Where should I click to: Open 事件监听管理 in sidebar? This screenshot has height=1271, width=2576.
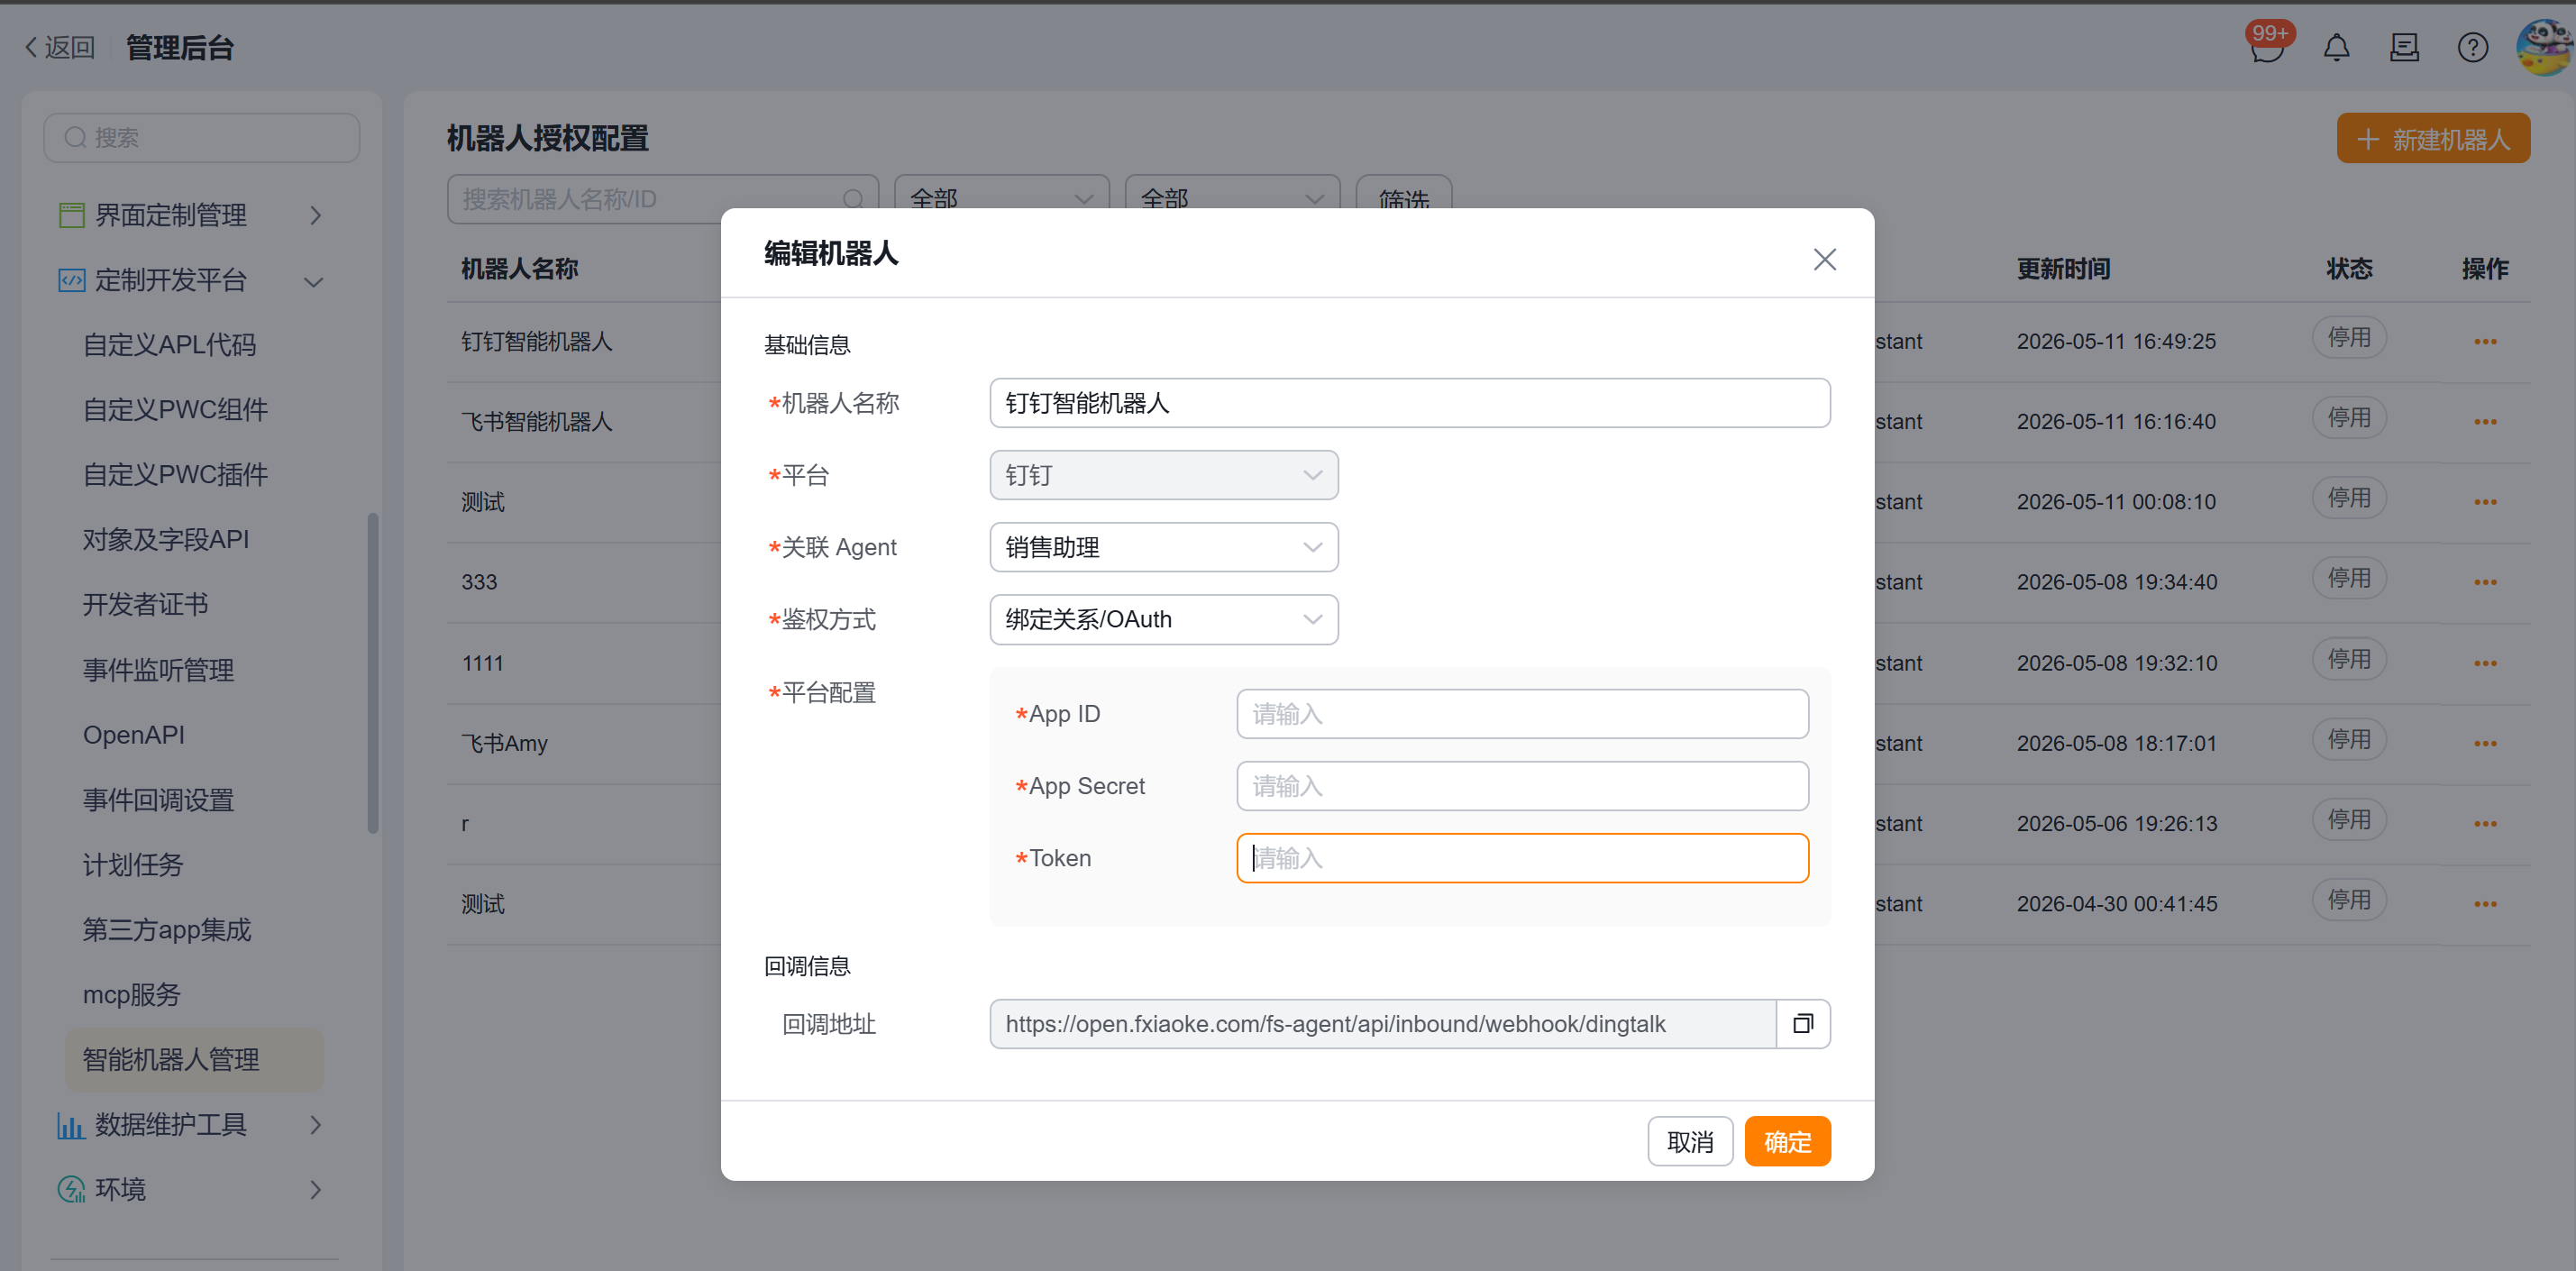pyautogui.click(x=158, y=670)
